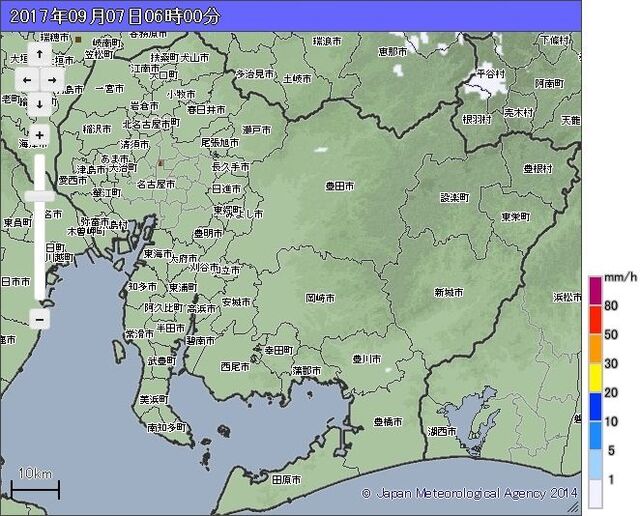Screen dimensions: 640x516
Task: Zoom out with the minus button
Action: pos(40,319)
